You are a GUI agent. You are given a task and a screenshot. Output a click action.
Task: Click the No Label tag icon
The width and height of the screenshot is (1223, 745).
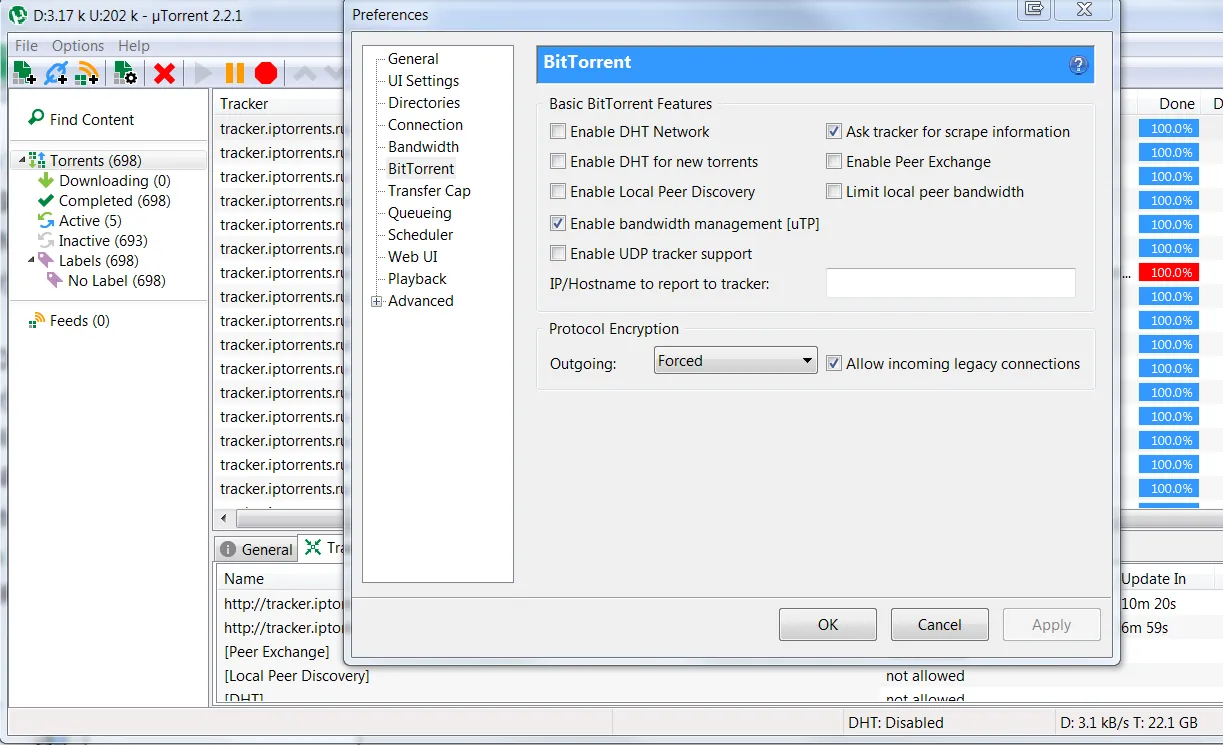(x=55, y=281)
